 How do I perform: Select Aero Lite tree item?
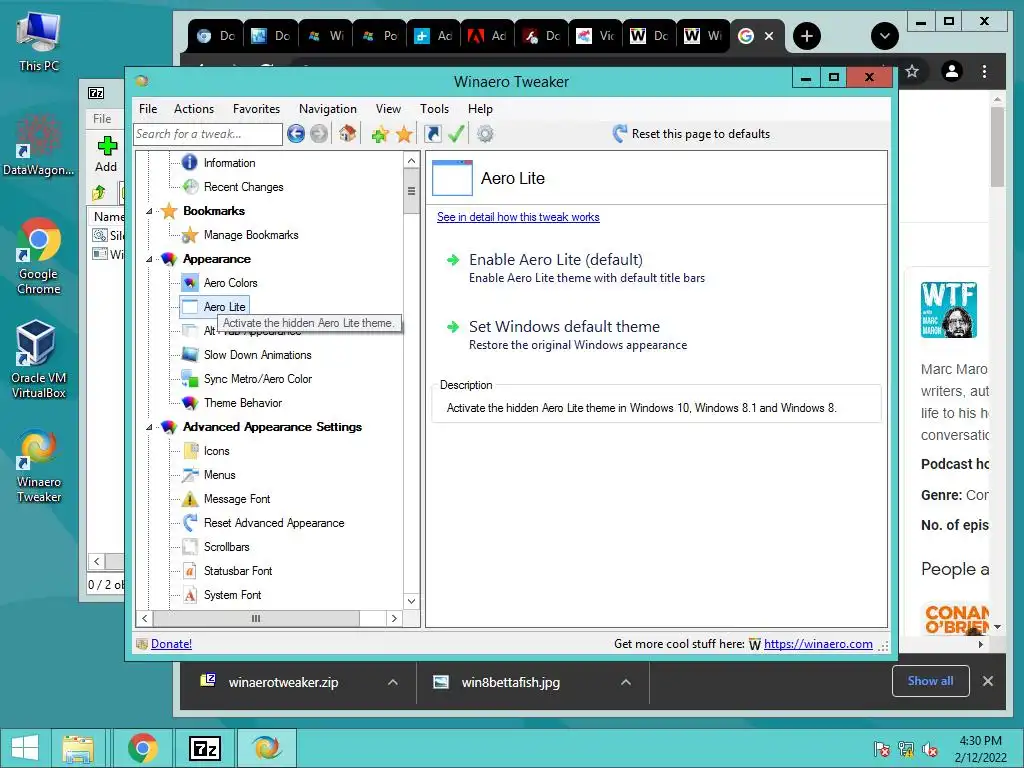click(224, 306)
